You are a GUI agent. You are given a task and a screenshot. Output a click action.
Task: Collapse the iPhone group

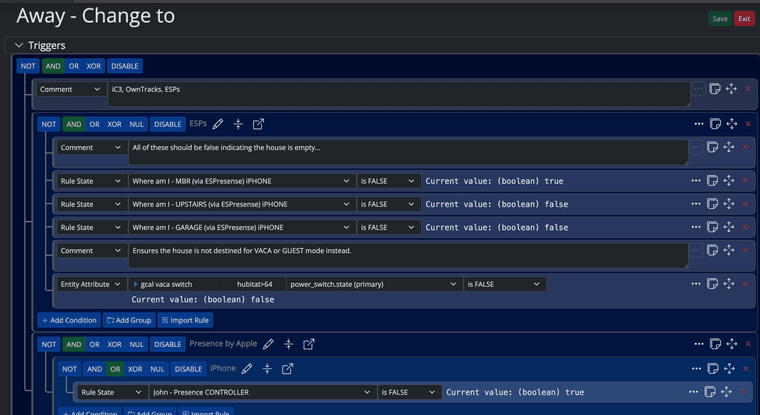[267, 369]
